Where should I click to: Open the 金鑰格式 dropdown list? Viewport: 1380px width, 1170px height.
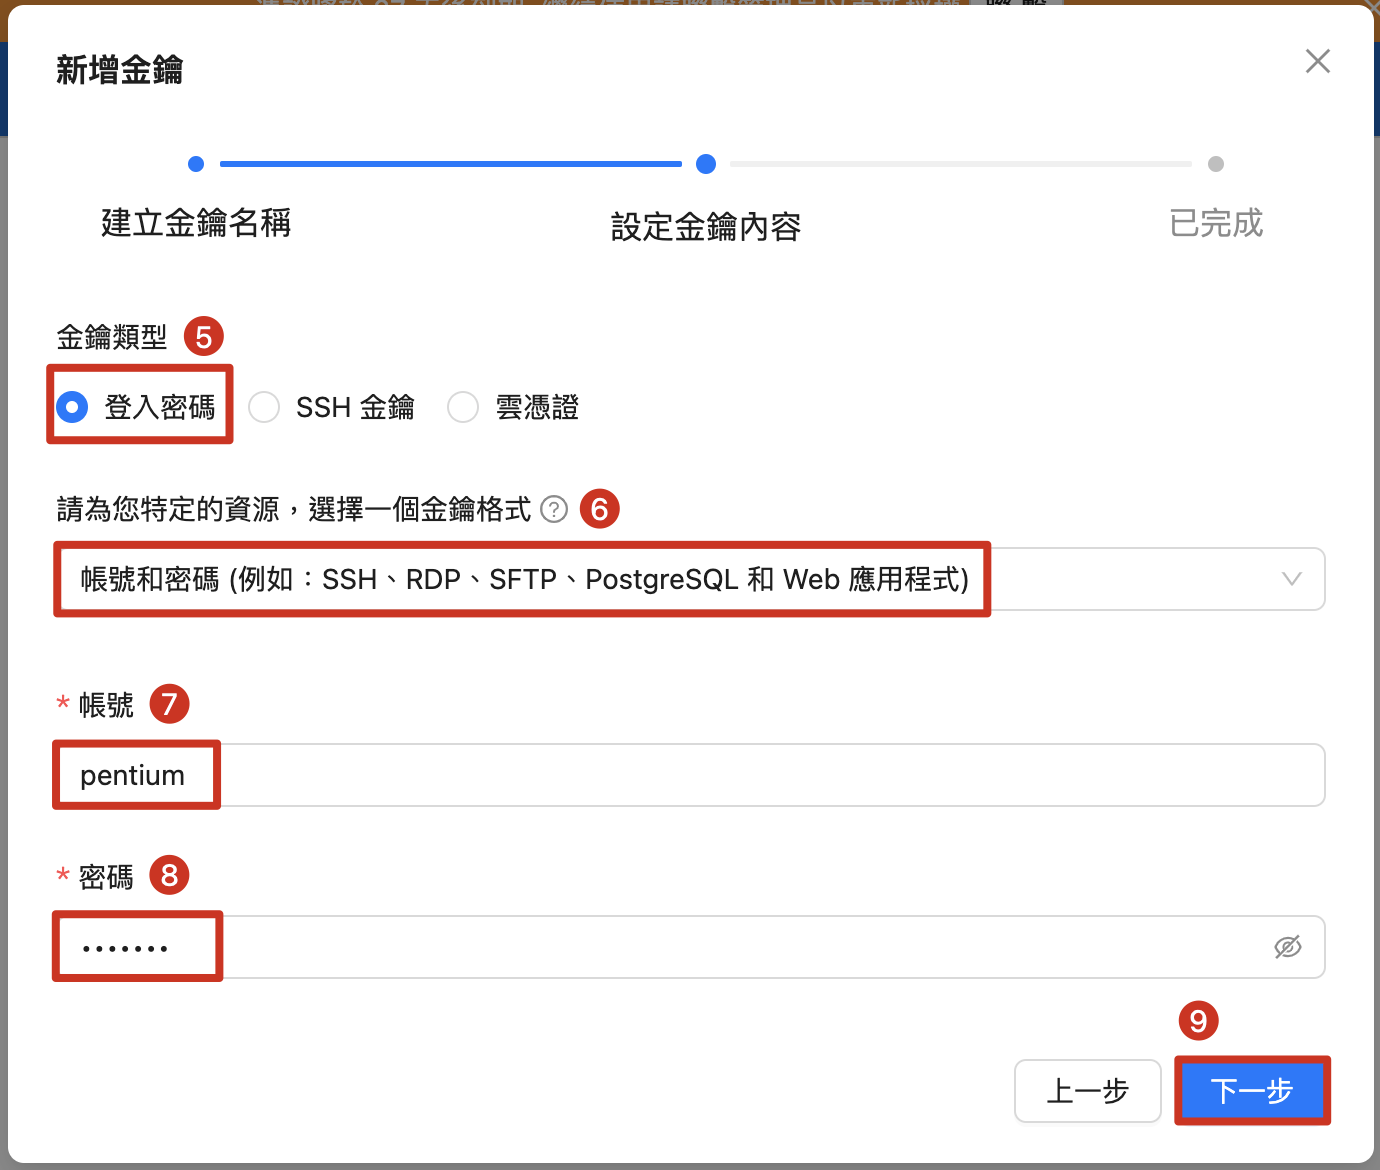pos(690,579)
